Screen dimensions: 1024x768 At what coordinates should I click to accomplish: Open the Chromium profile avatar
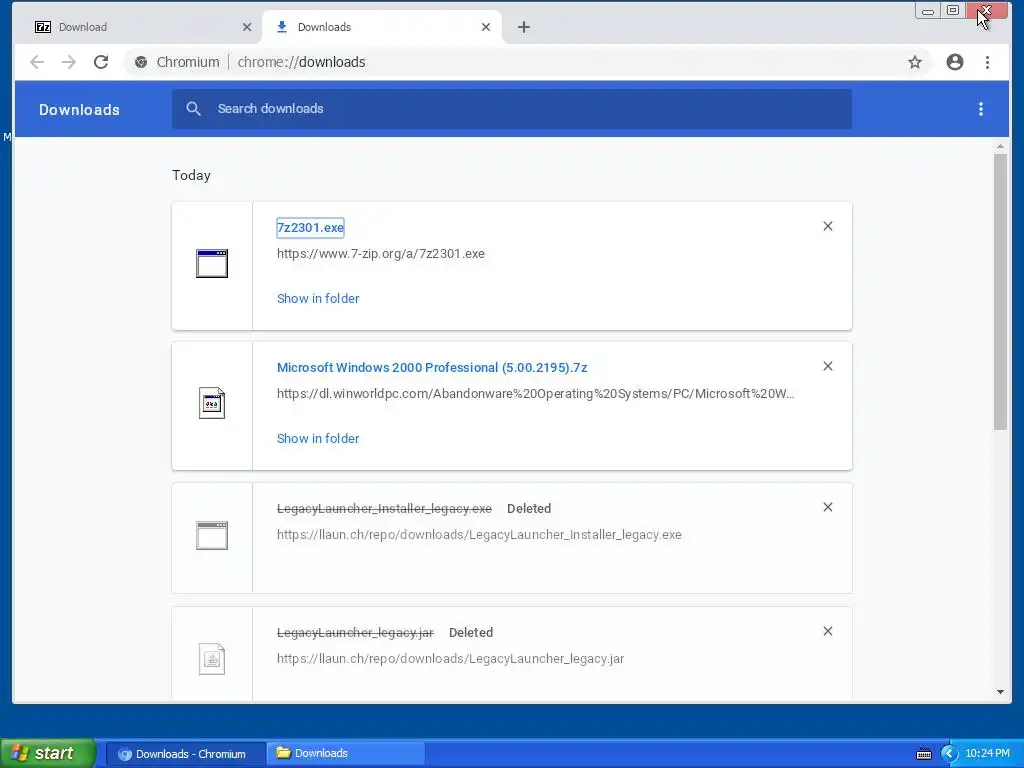955,62
